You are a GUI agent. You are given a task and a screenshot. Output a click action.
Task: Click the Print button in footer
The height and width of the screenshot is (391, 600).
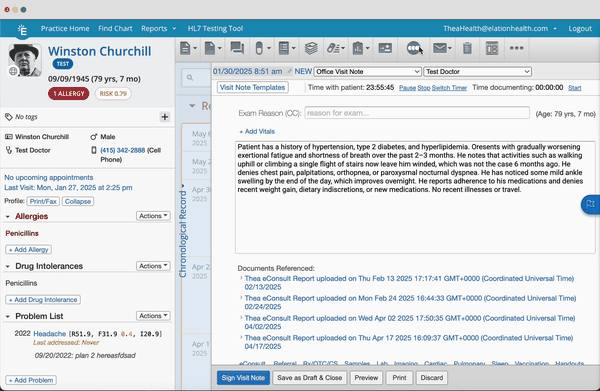pos(399,378)
